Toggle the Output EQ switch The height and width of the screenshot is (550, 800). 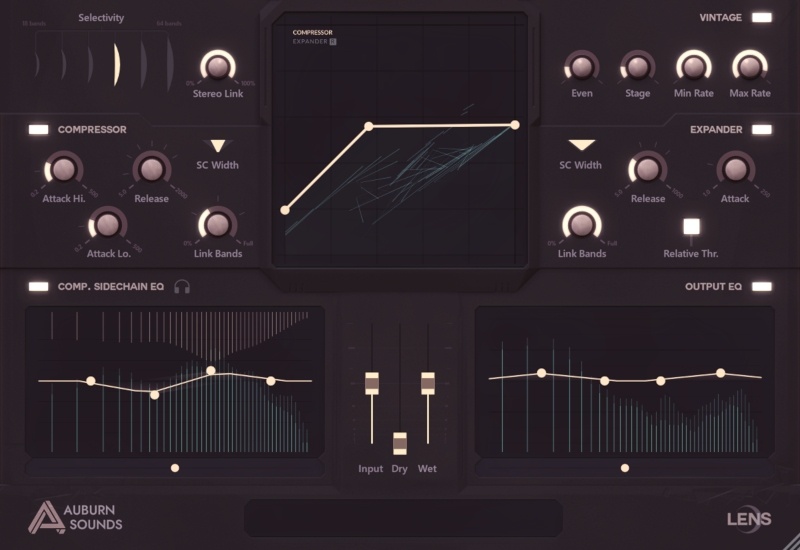(x=762, y=287)
